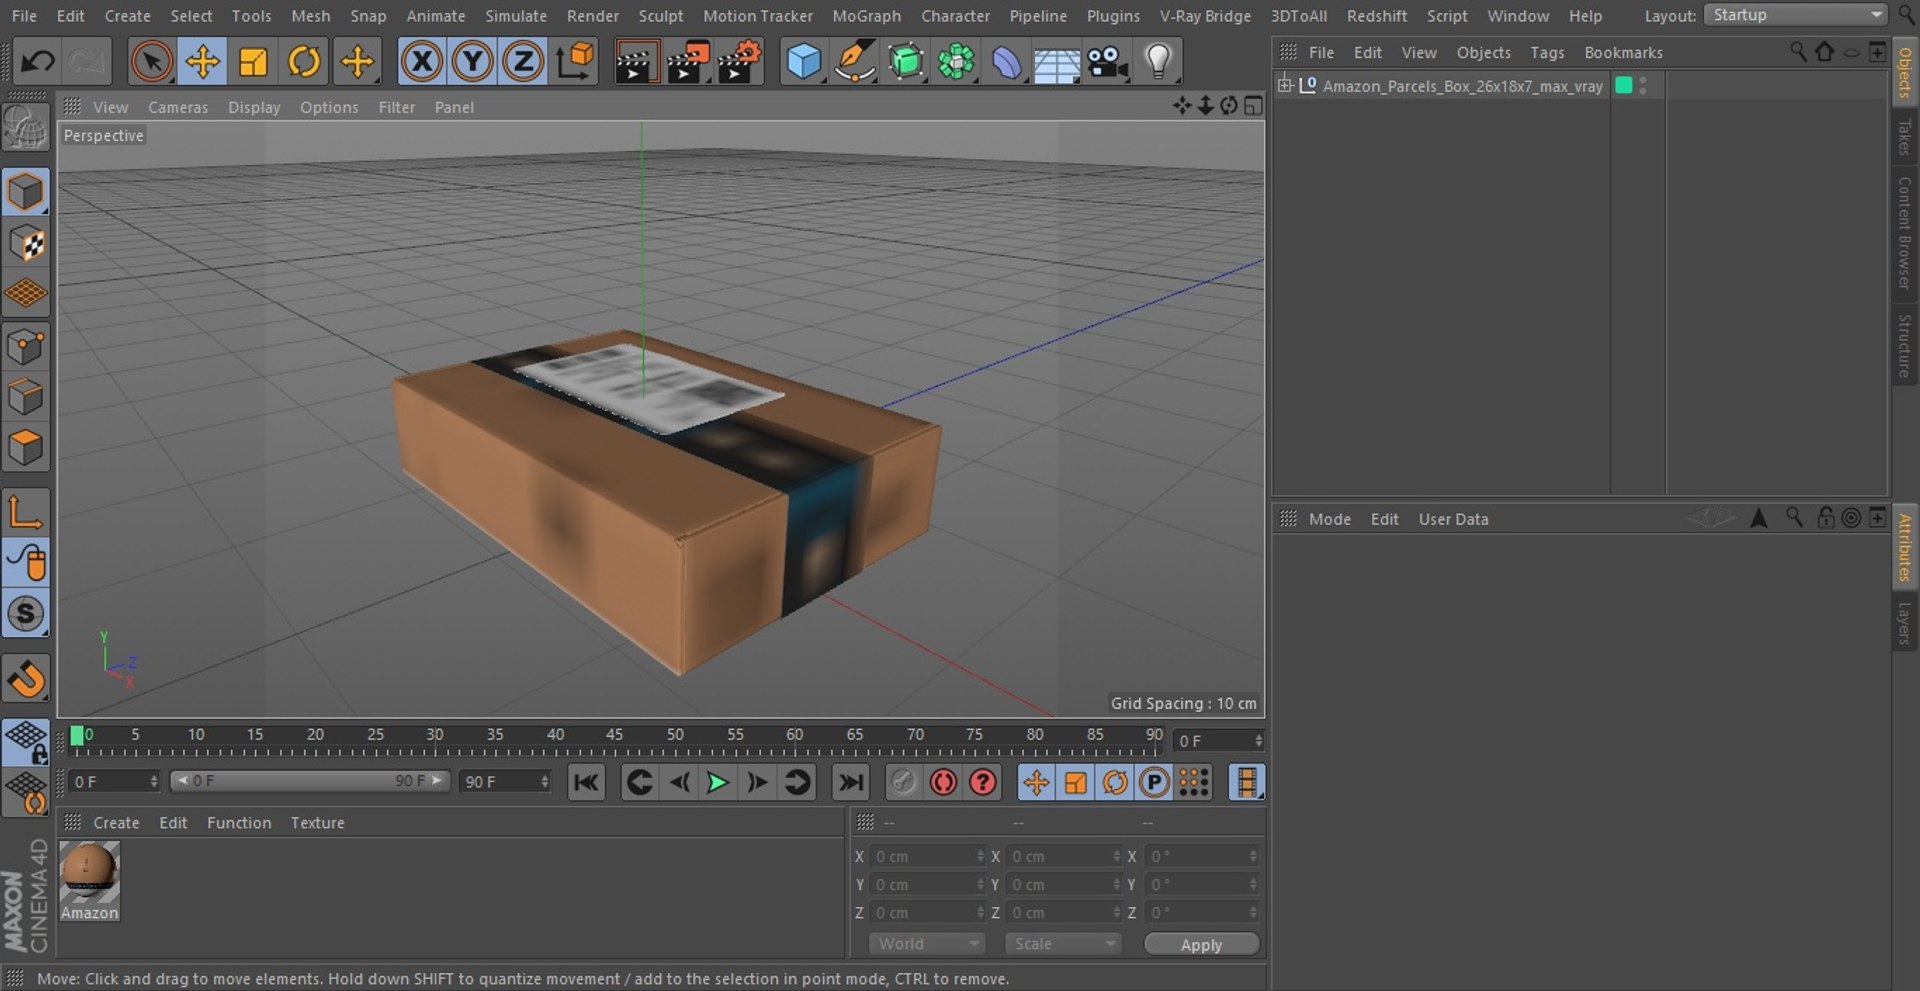
Task: Add a Cube primitive object
Action: pos(803,62)
